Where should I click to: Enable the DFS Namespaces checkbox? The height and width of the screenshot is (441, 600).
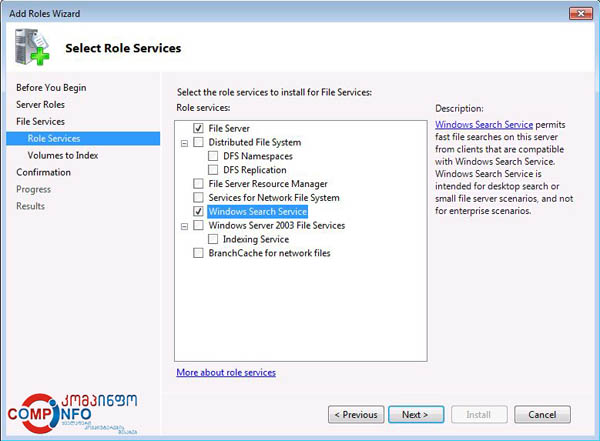213,156
